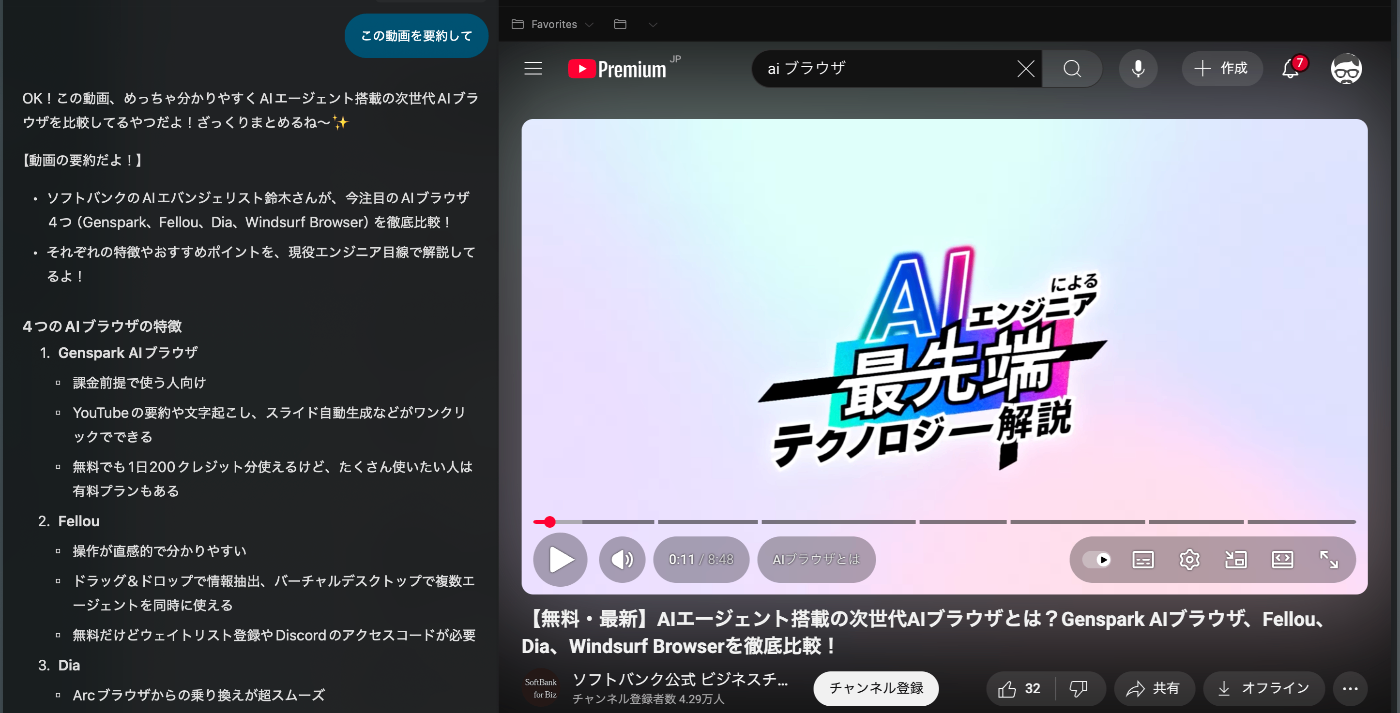Enable theater mode icon
Image resolution: width=1400 pixels, height=713 pixels.
[1282, 560]
